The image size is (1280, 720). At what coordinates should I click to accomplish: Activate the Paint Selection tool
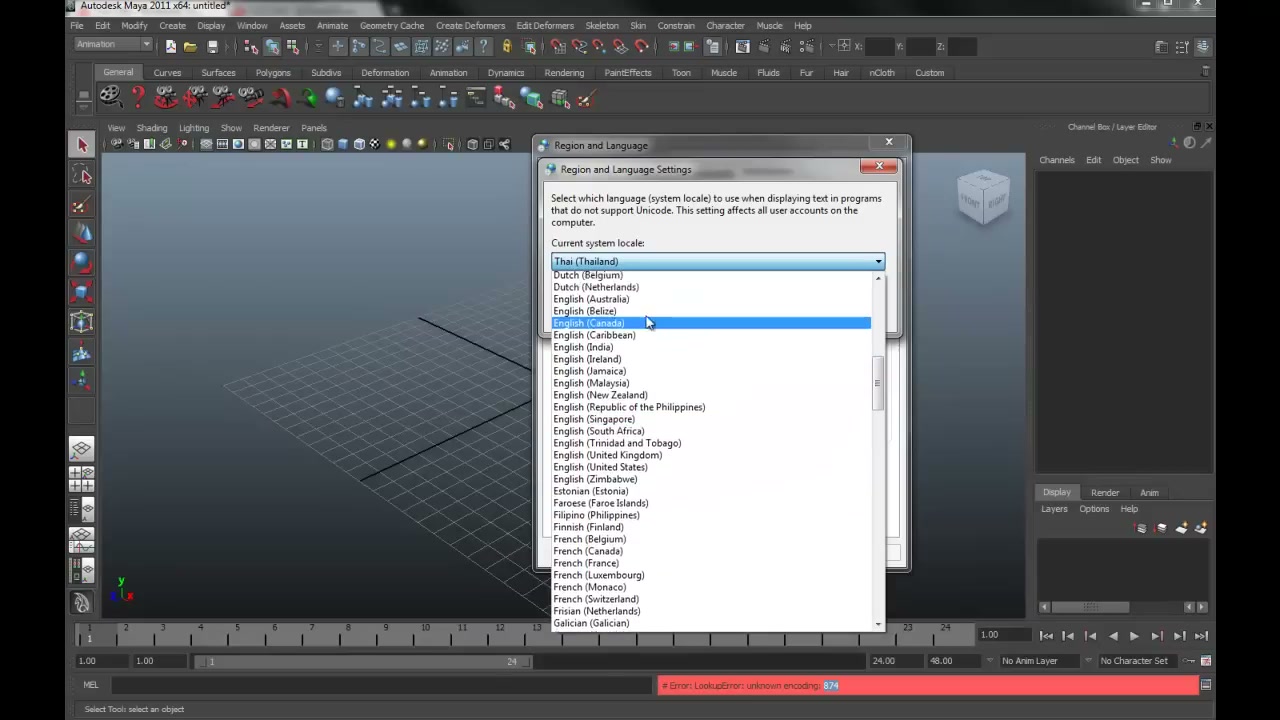pyautogui.click(x=82, y=205)
